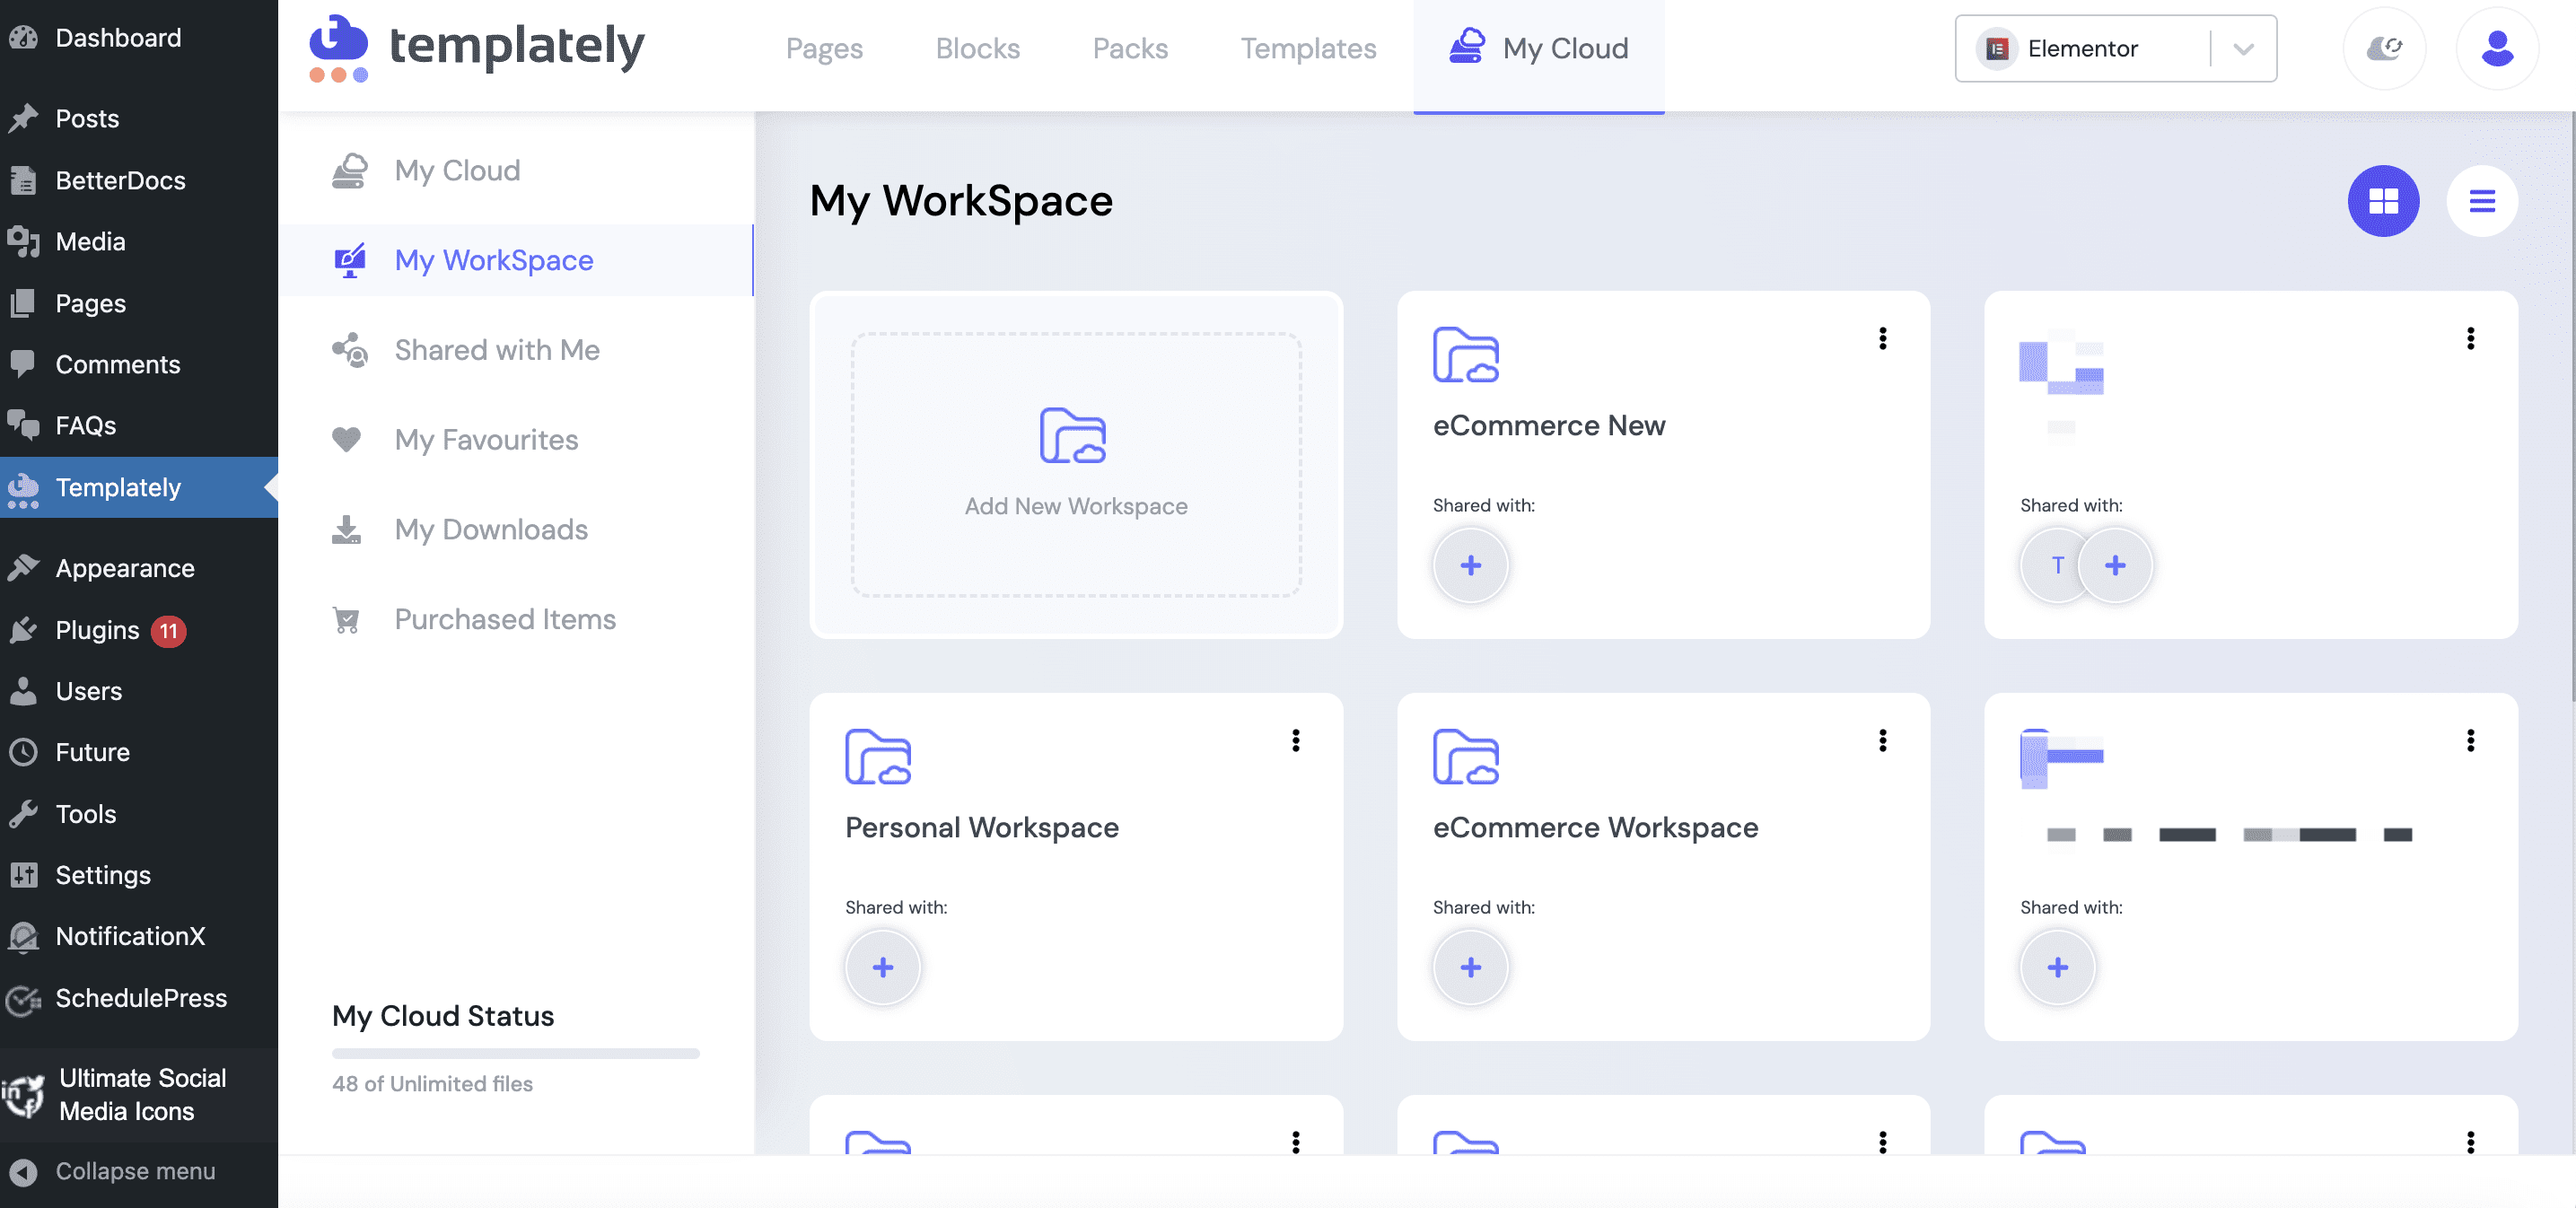Open the user profile avatar icon
This screenshot has height=1208, width=2576.
[2497, 48]
